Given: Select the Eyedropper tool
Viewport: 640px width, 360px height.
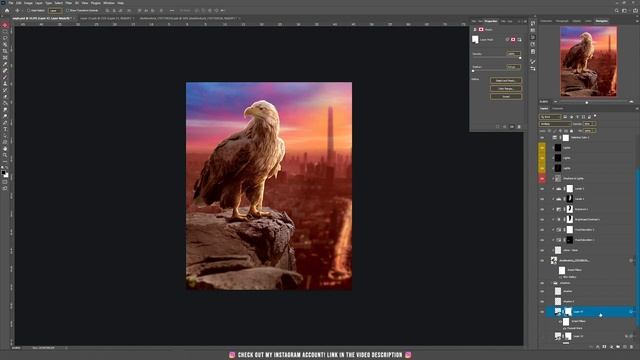Looking at the screenshot, I should pyautogui.click(x=5, y=64).
